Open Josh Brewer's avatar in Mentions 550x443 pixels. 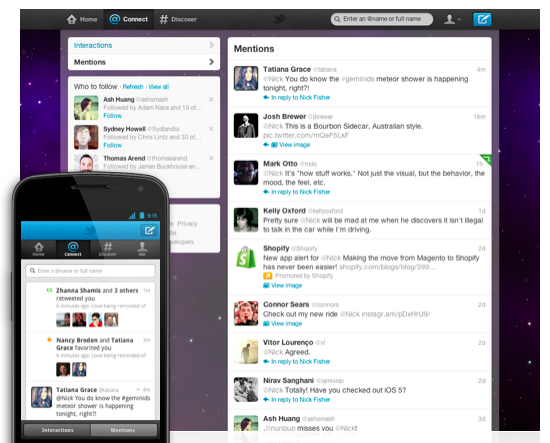[246, 126]
